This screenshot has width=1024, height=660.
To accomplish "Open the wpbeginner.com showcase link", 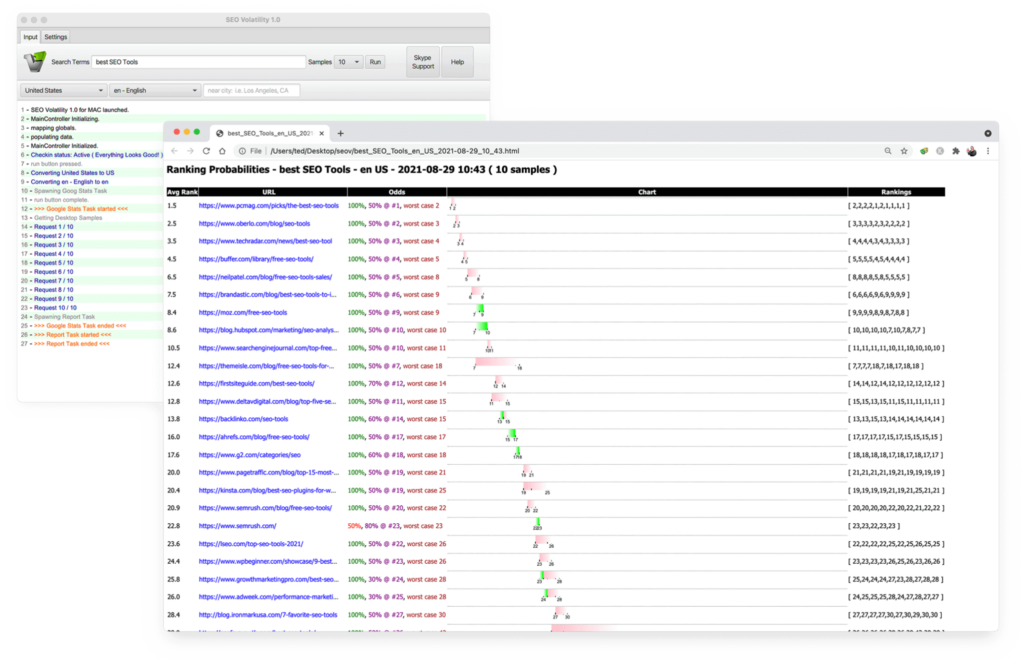I will 268,561.
